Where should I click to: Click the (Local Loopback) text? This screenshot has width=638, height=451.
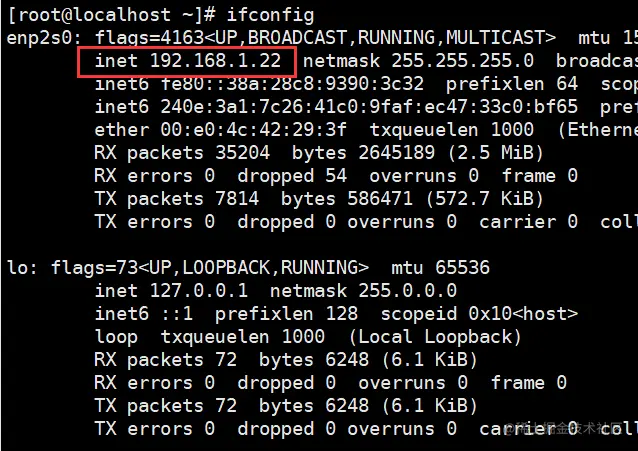tap(435, 337)
